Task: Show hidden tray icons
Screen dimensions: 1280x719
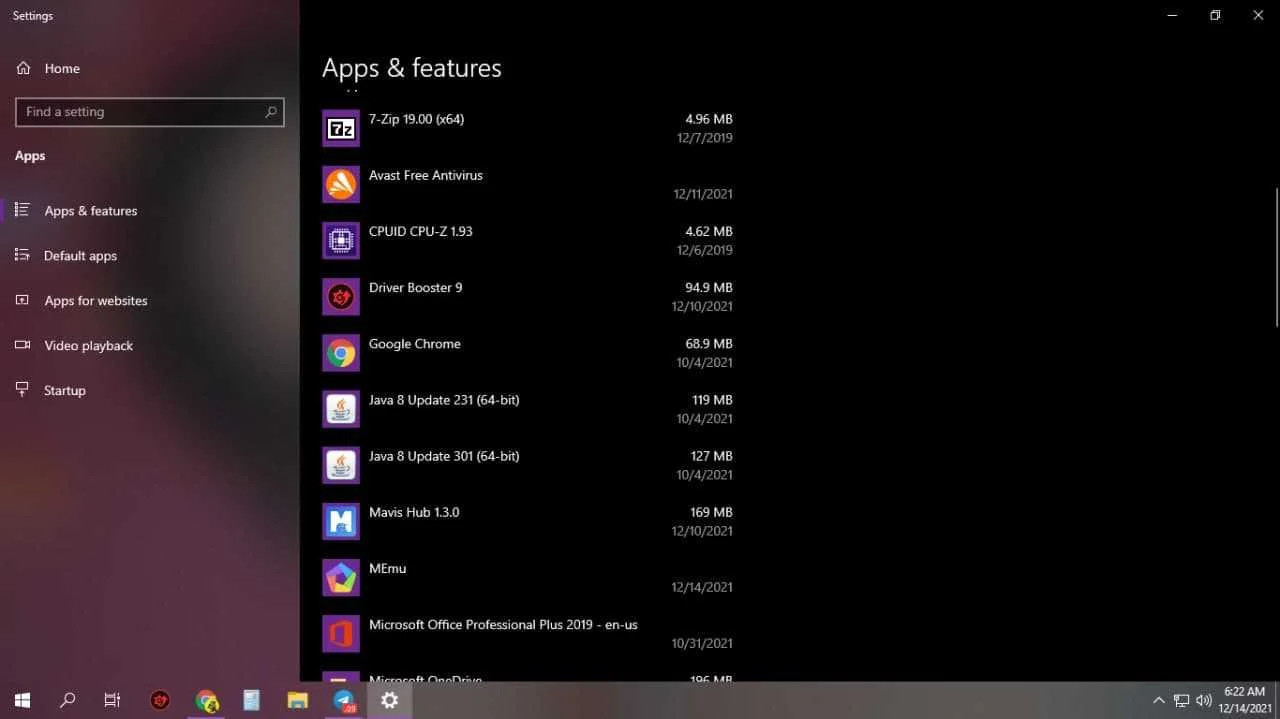Action: (x=1159, y=700)
